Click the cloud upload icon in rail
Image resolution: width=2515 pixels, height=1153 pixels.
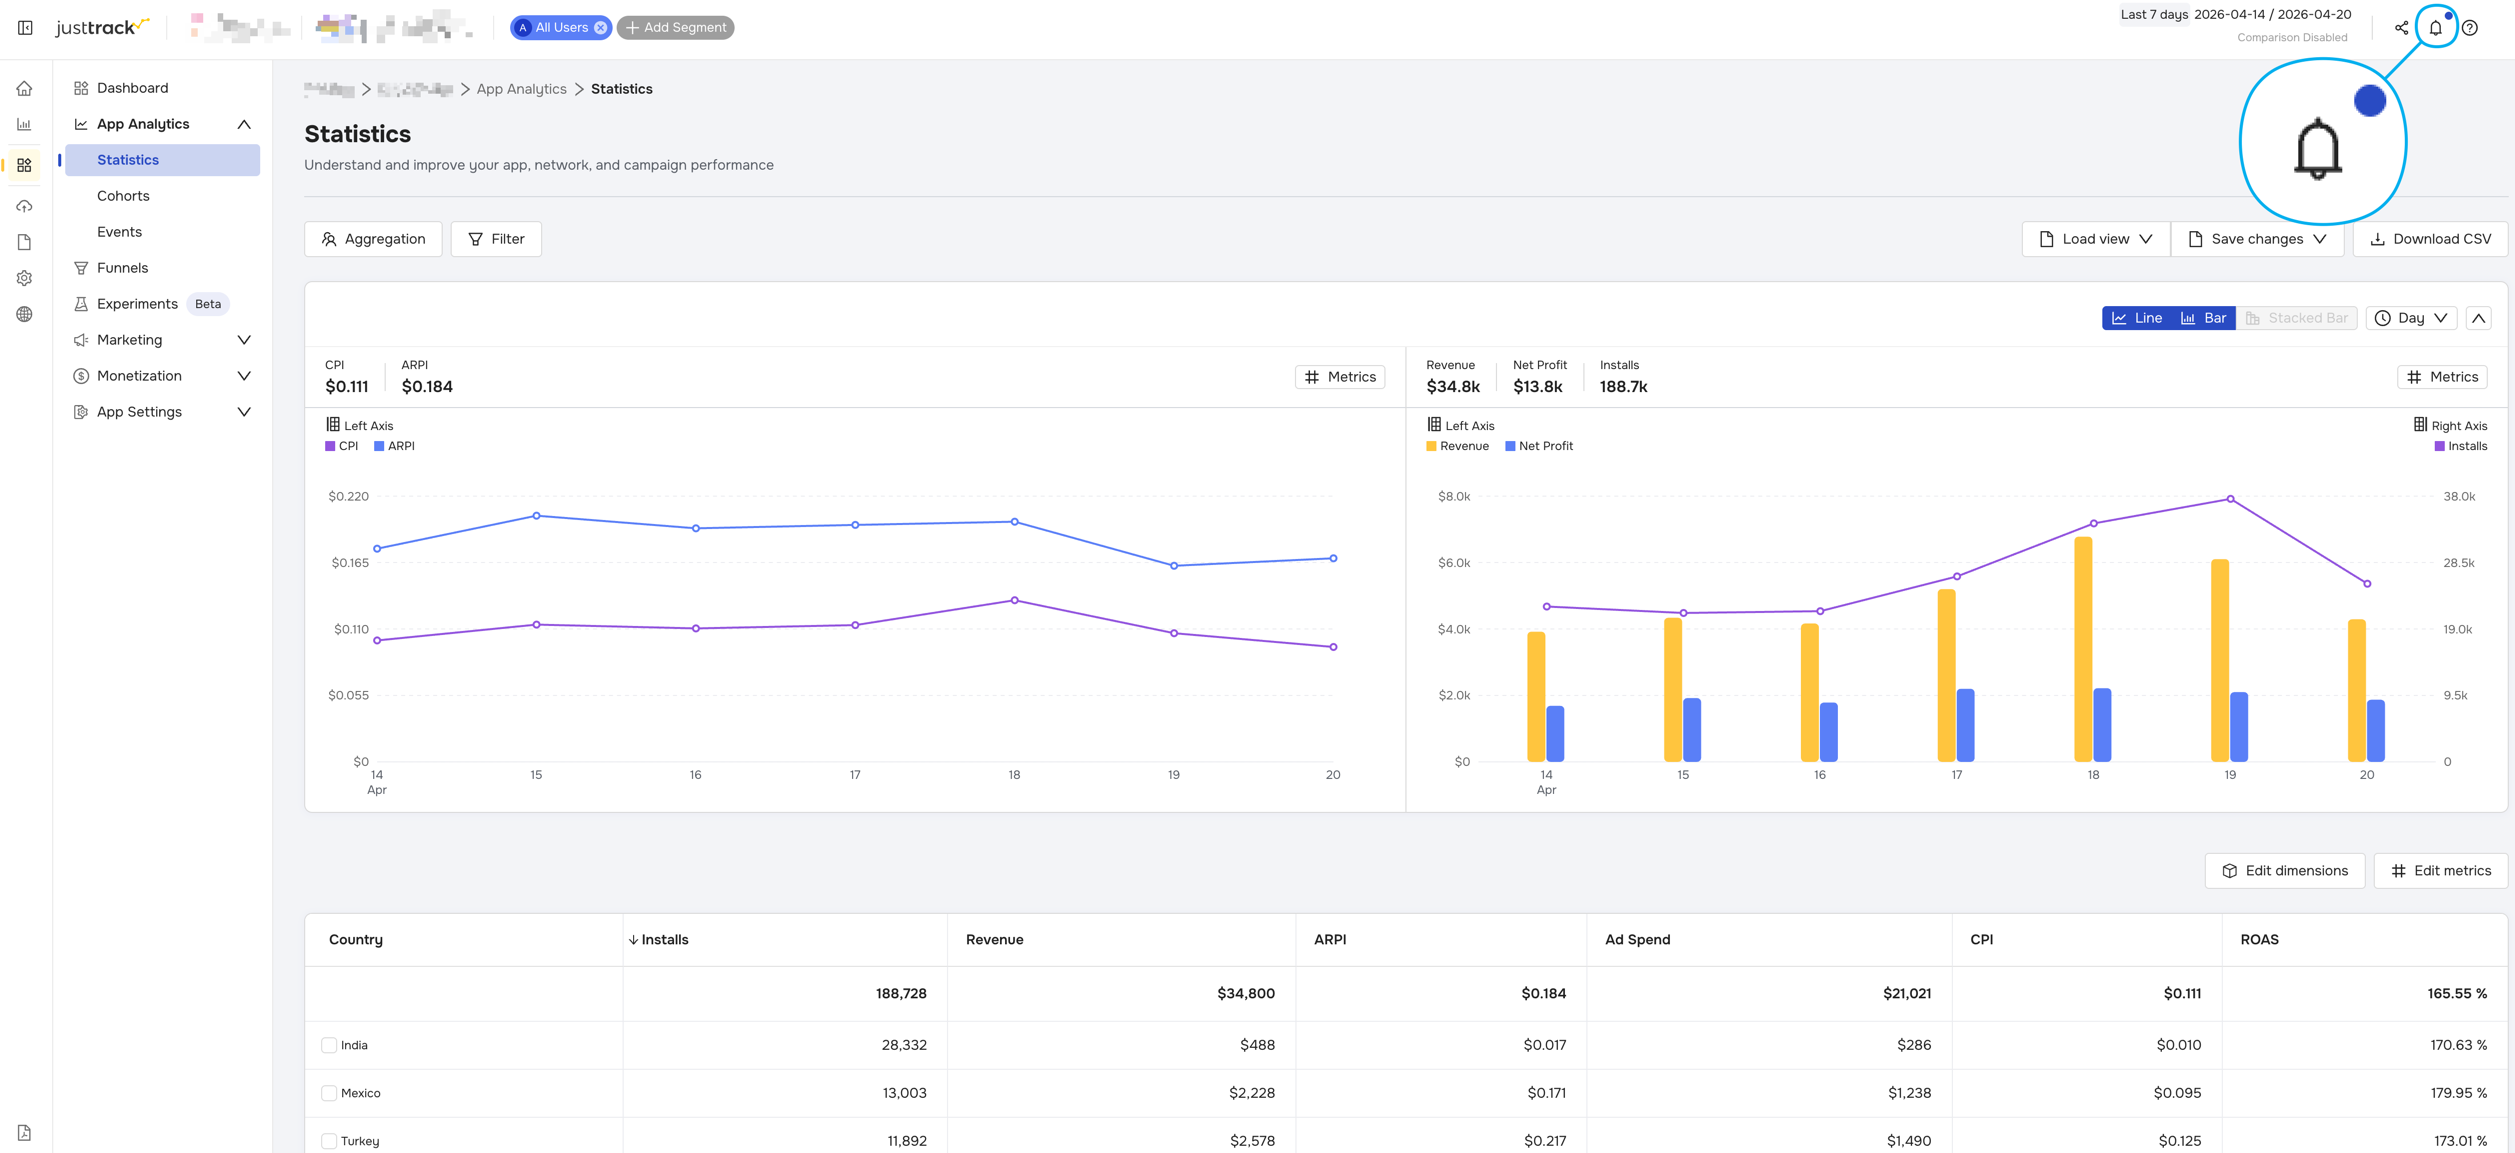(x=25, y=206)
